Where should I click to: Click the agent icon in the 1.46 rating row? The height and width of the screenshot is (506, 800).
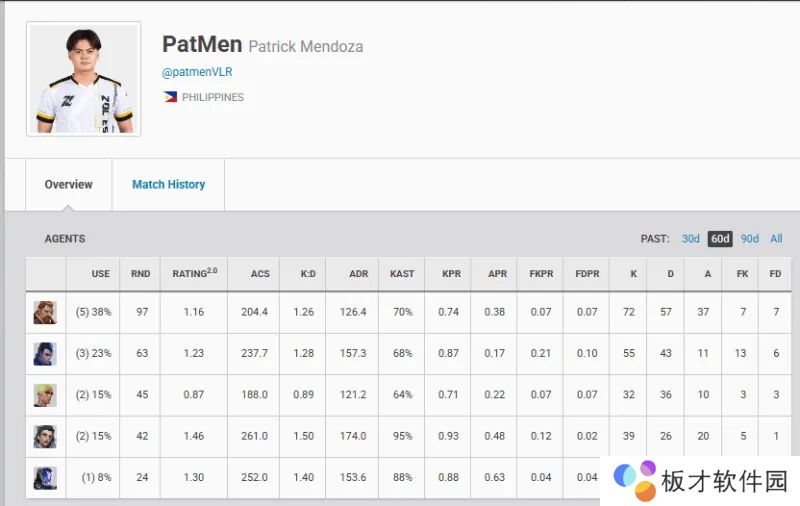45,436
